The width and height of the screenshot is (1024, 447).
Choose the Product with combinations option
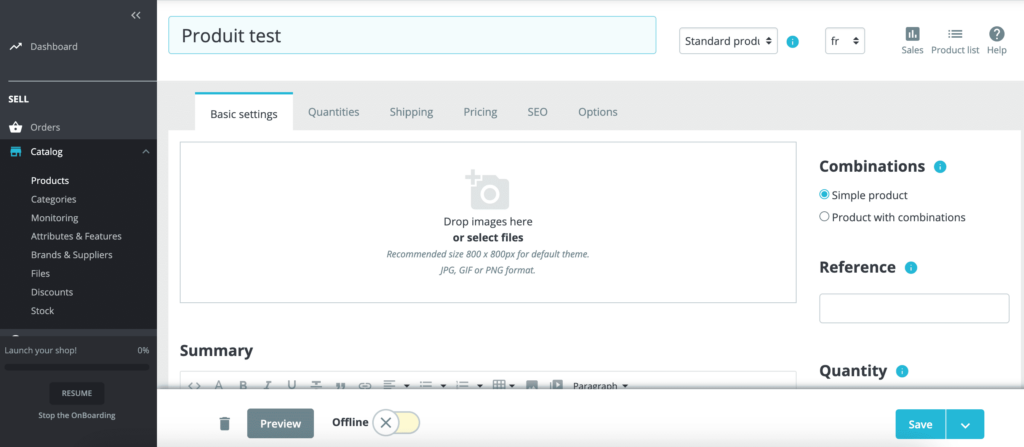pos(824,217)
